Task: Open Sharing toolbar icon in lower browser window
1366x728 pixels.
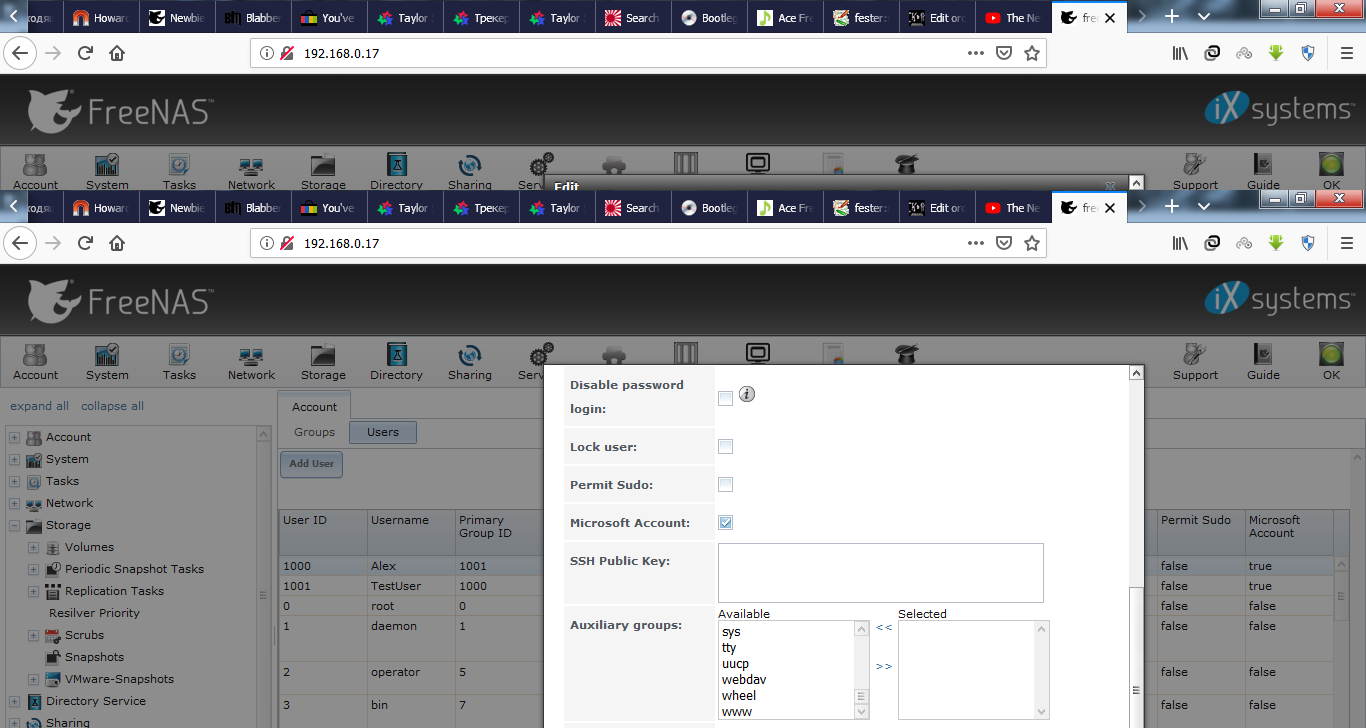Action: [x=469, y=361]
